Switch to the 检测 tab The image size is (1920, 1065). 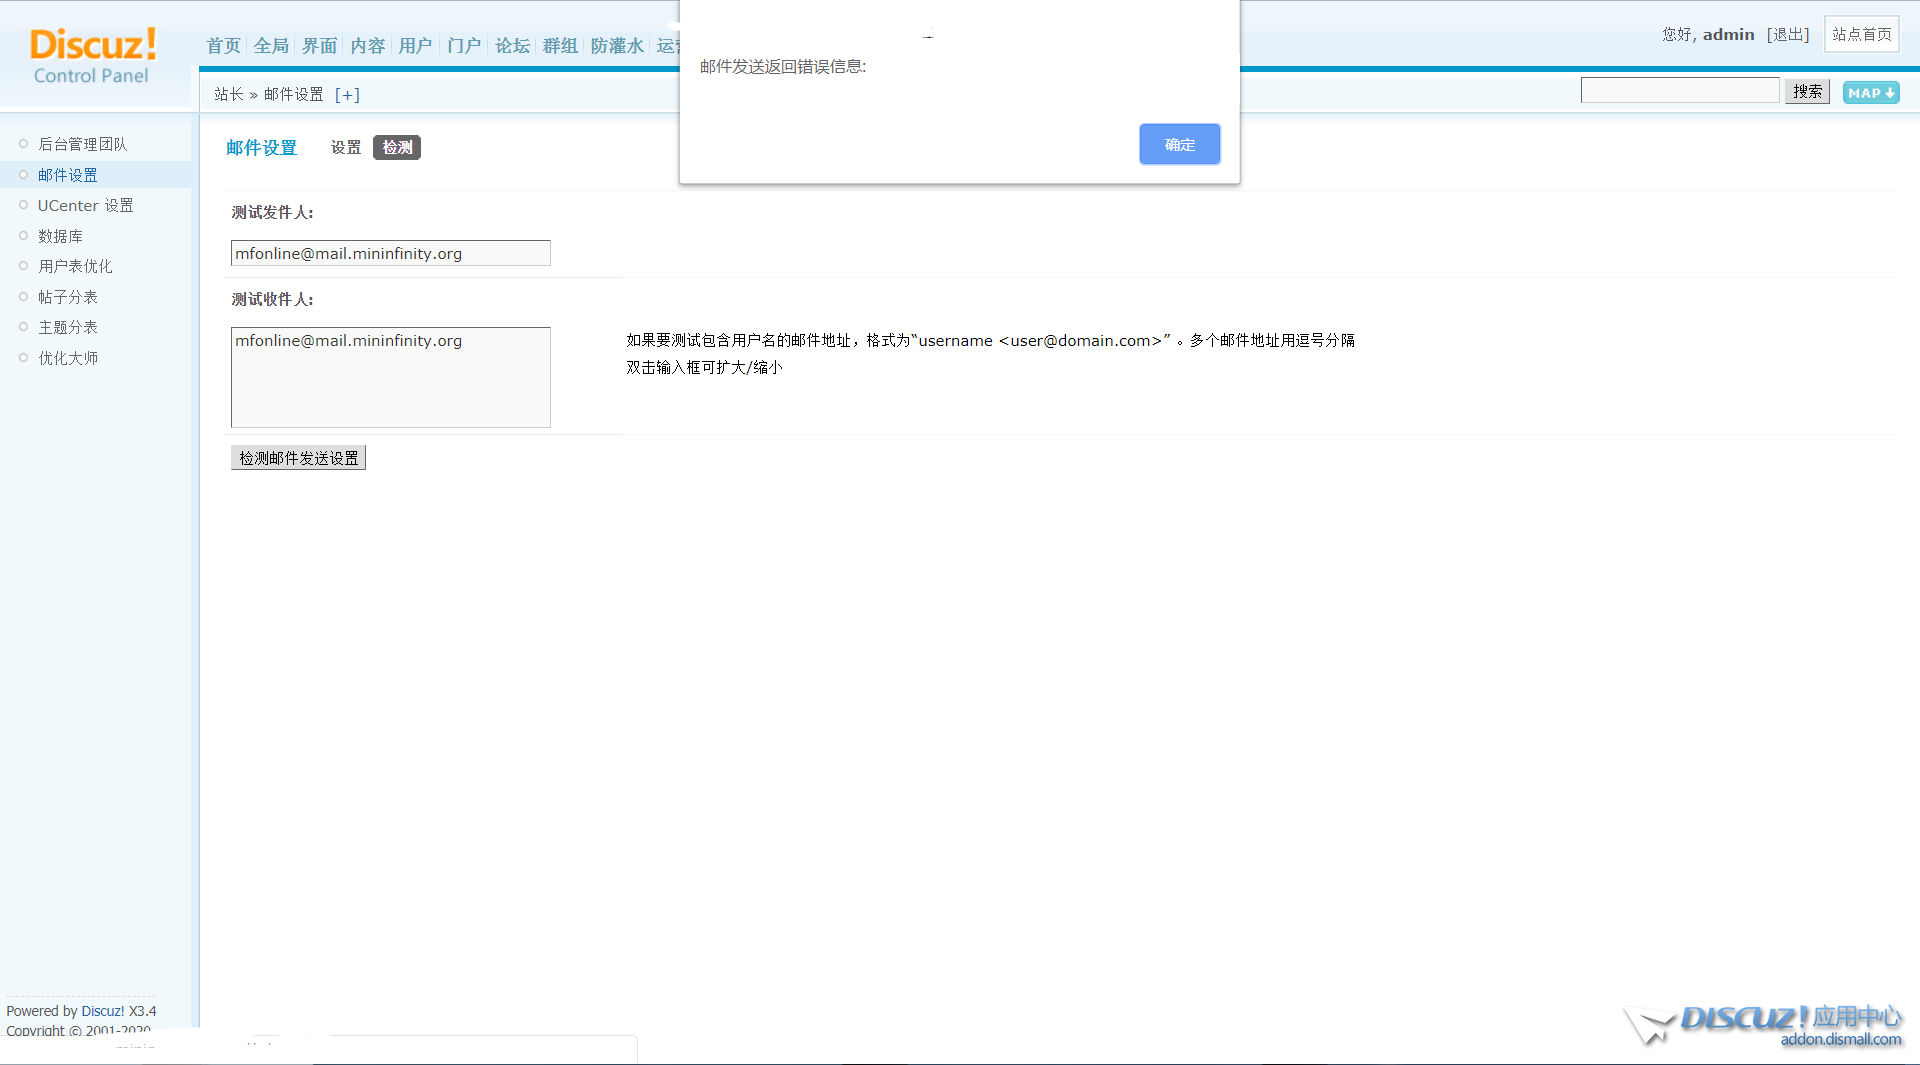(x=396, y=147)
